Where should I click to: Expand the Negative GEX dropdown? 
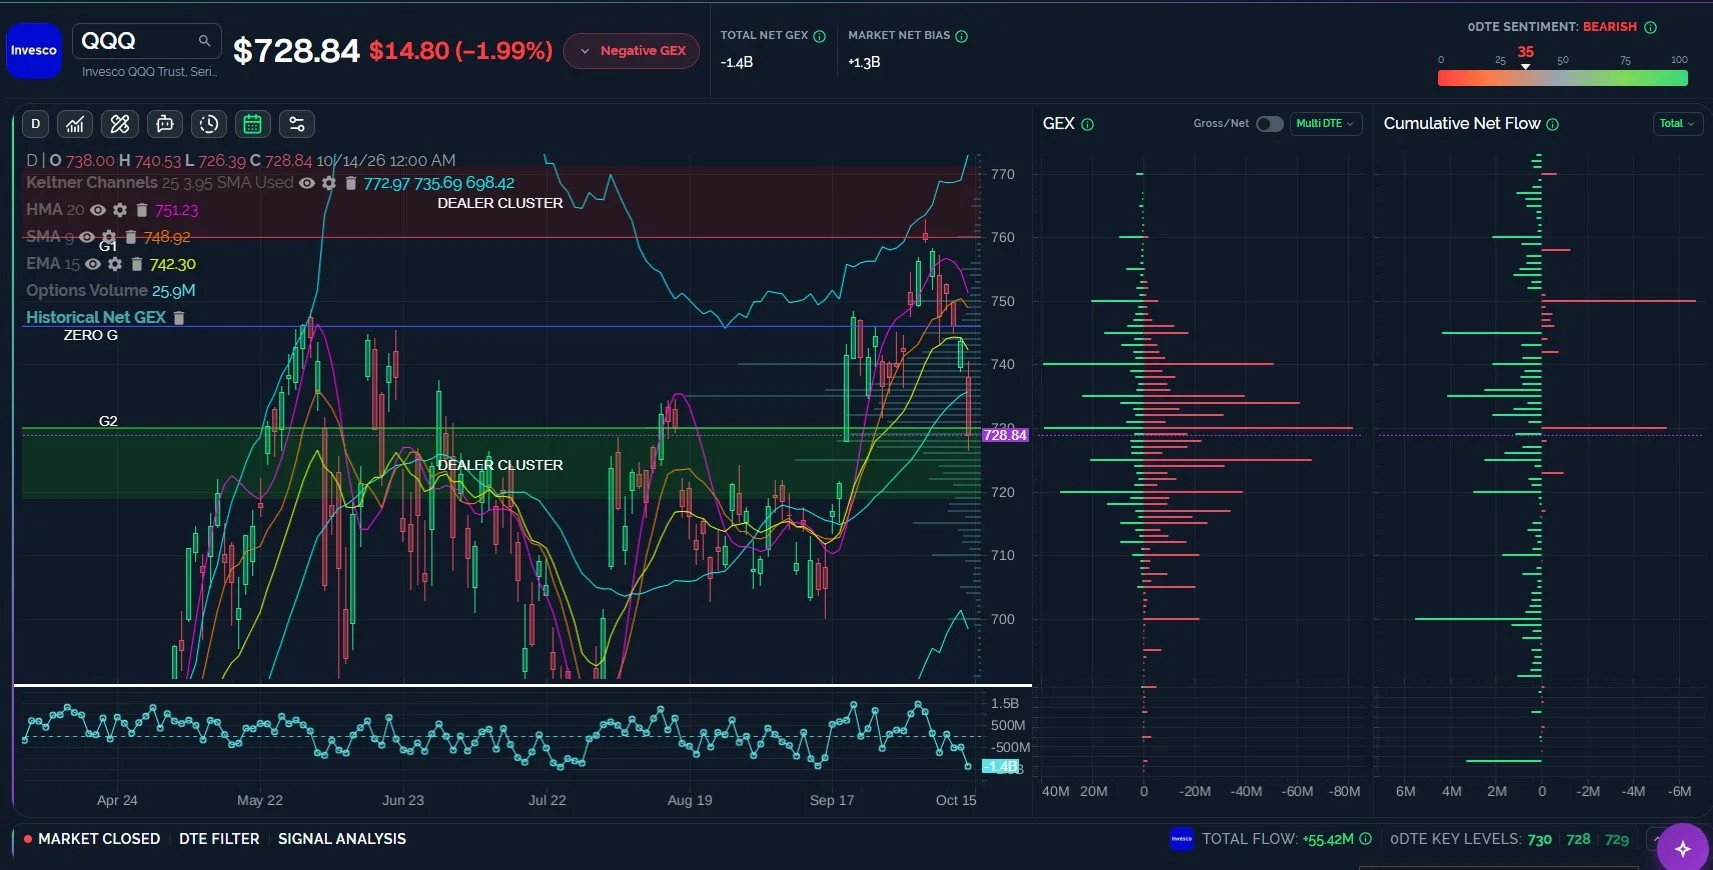tap(633, 51)
